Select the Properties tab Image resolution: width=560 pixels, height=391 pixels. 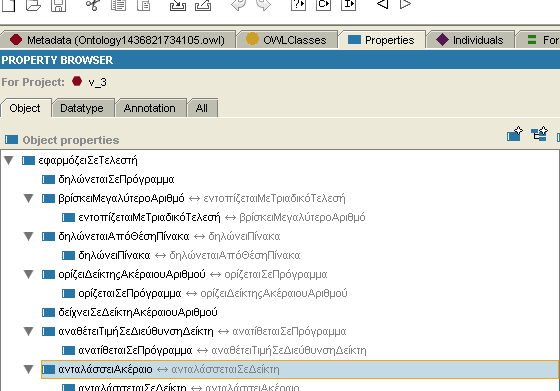[x=381, y=40]
